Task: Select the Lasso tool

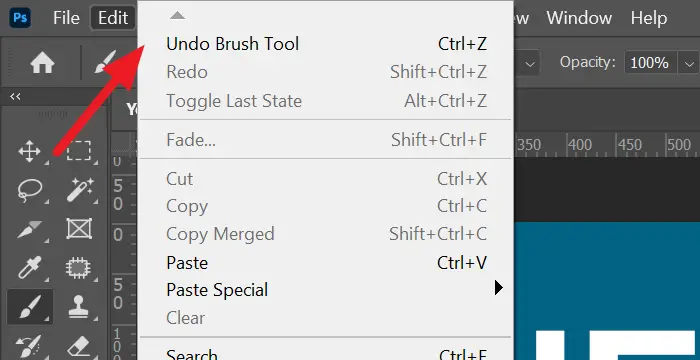Action: click(29, 189)
